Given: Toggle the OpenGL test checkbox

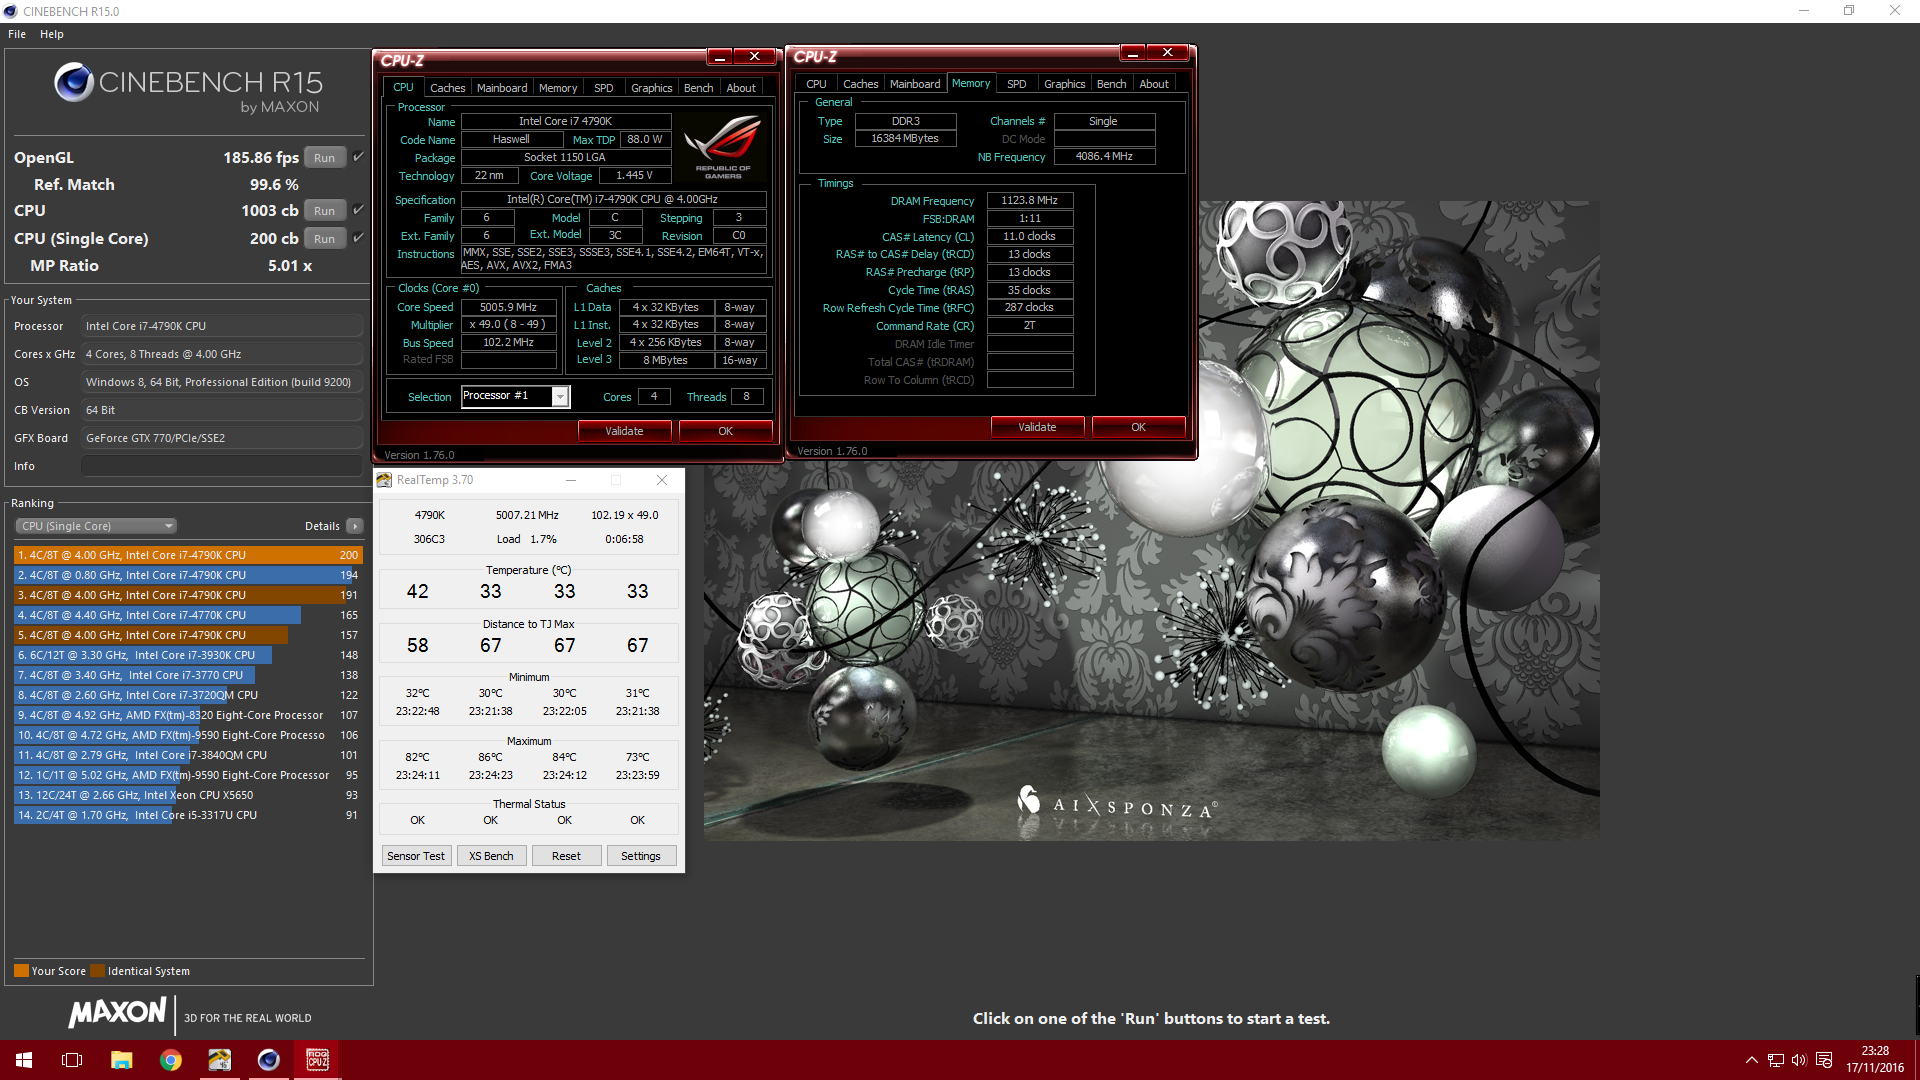Looking at the screenshot, I should pyautogui.click(x=358, y=157).
